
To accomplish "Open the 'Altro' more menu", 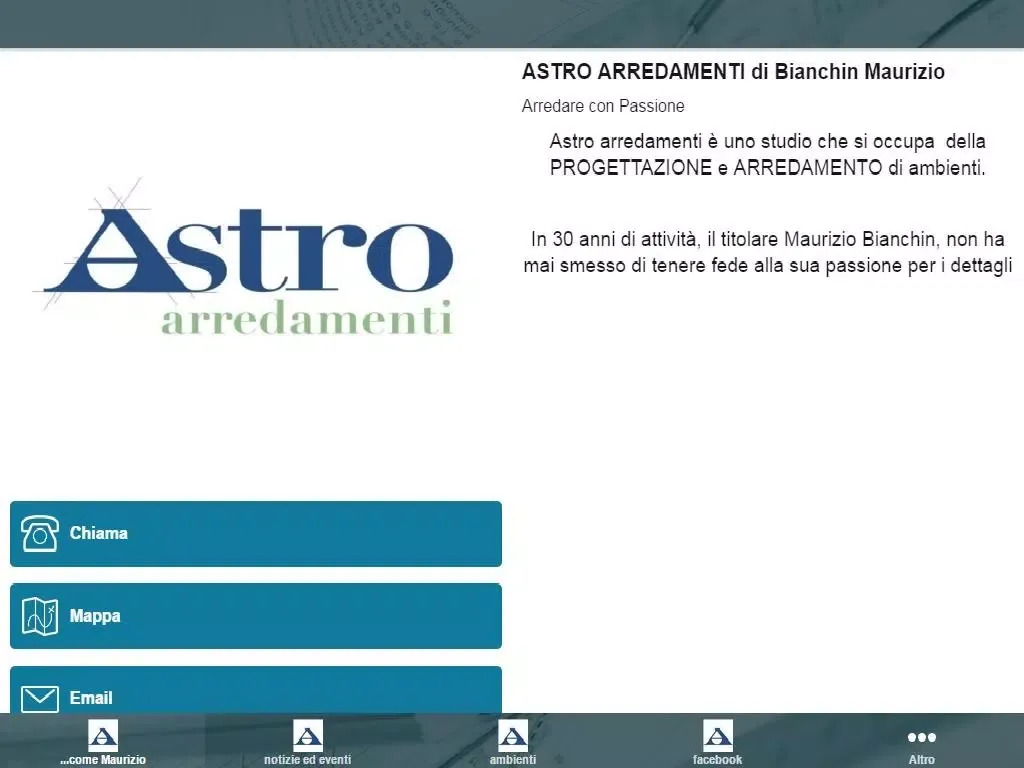I will (x=921, y=741).
